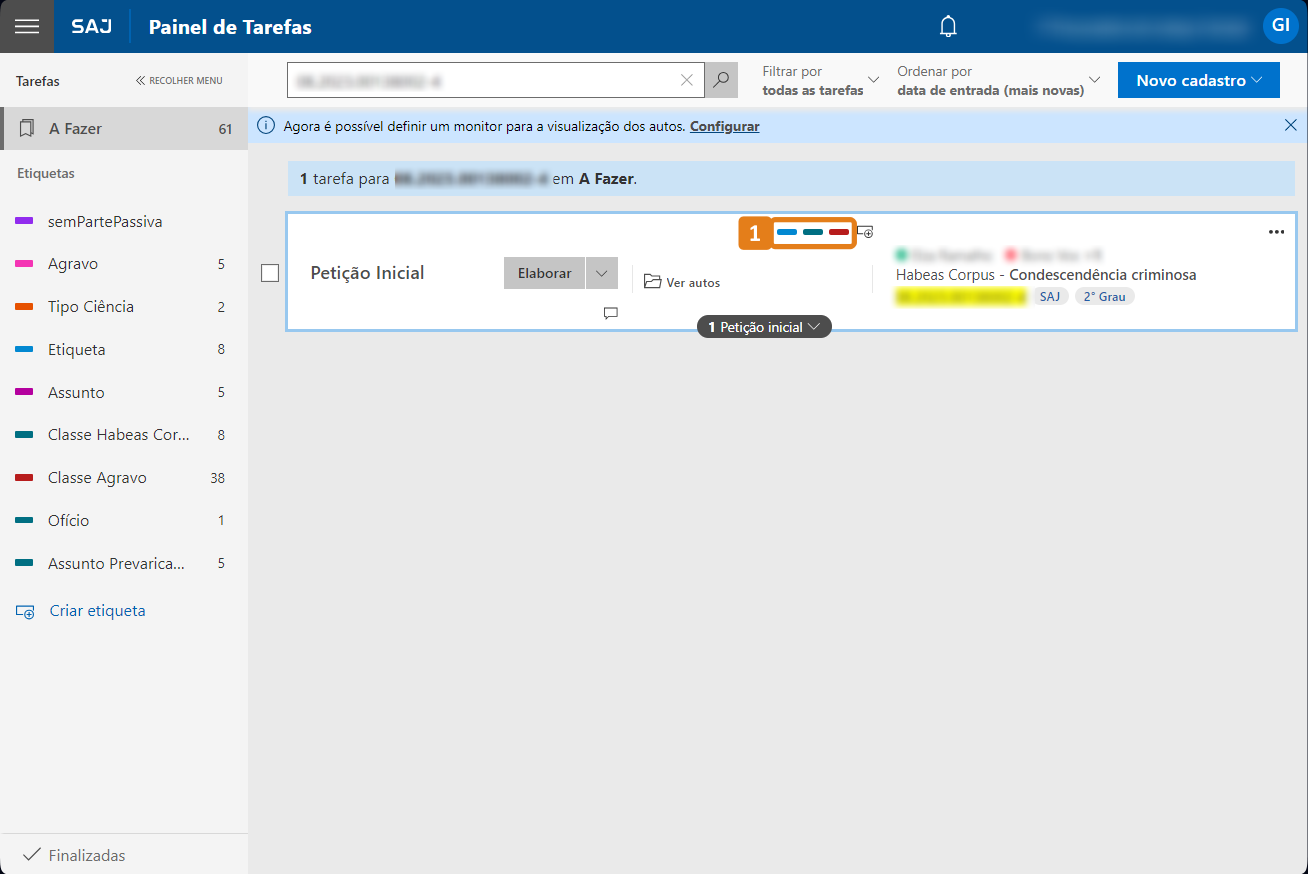Click the magnifier search button

(x=721, y=80)
